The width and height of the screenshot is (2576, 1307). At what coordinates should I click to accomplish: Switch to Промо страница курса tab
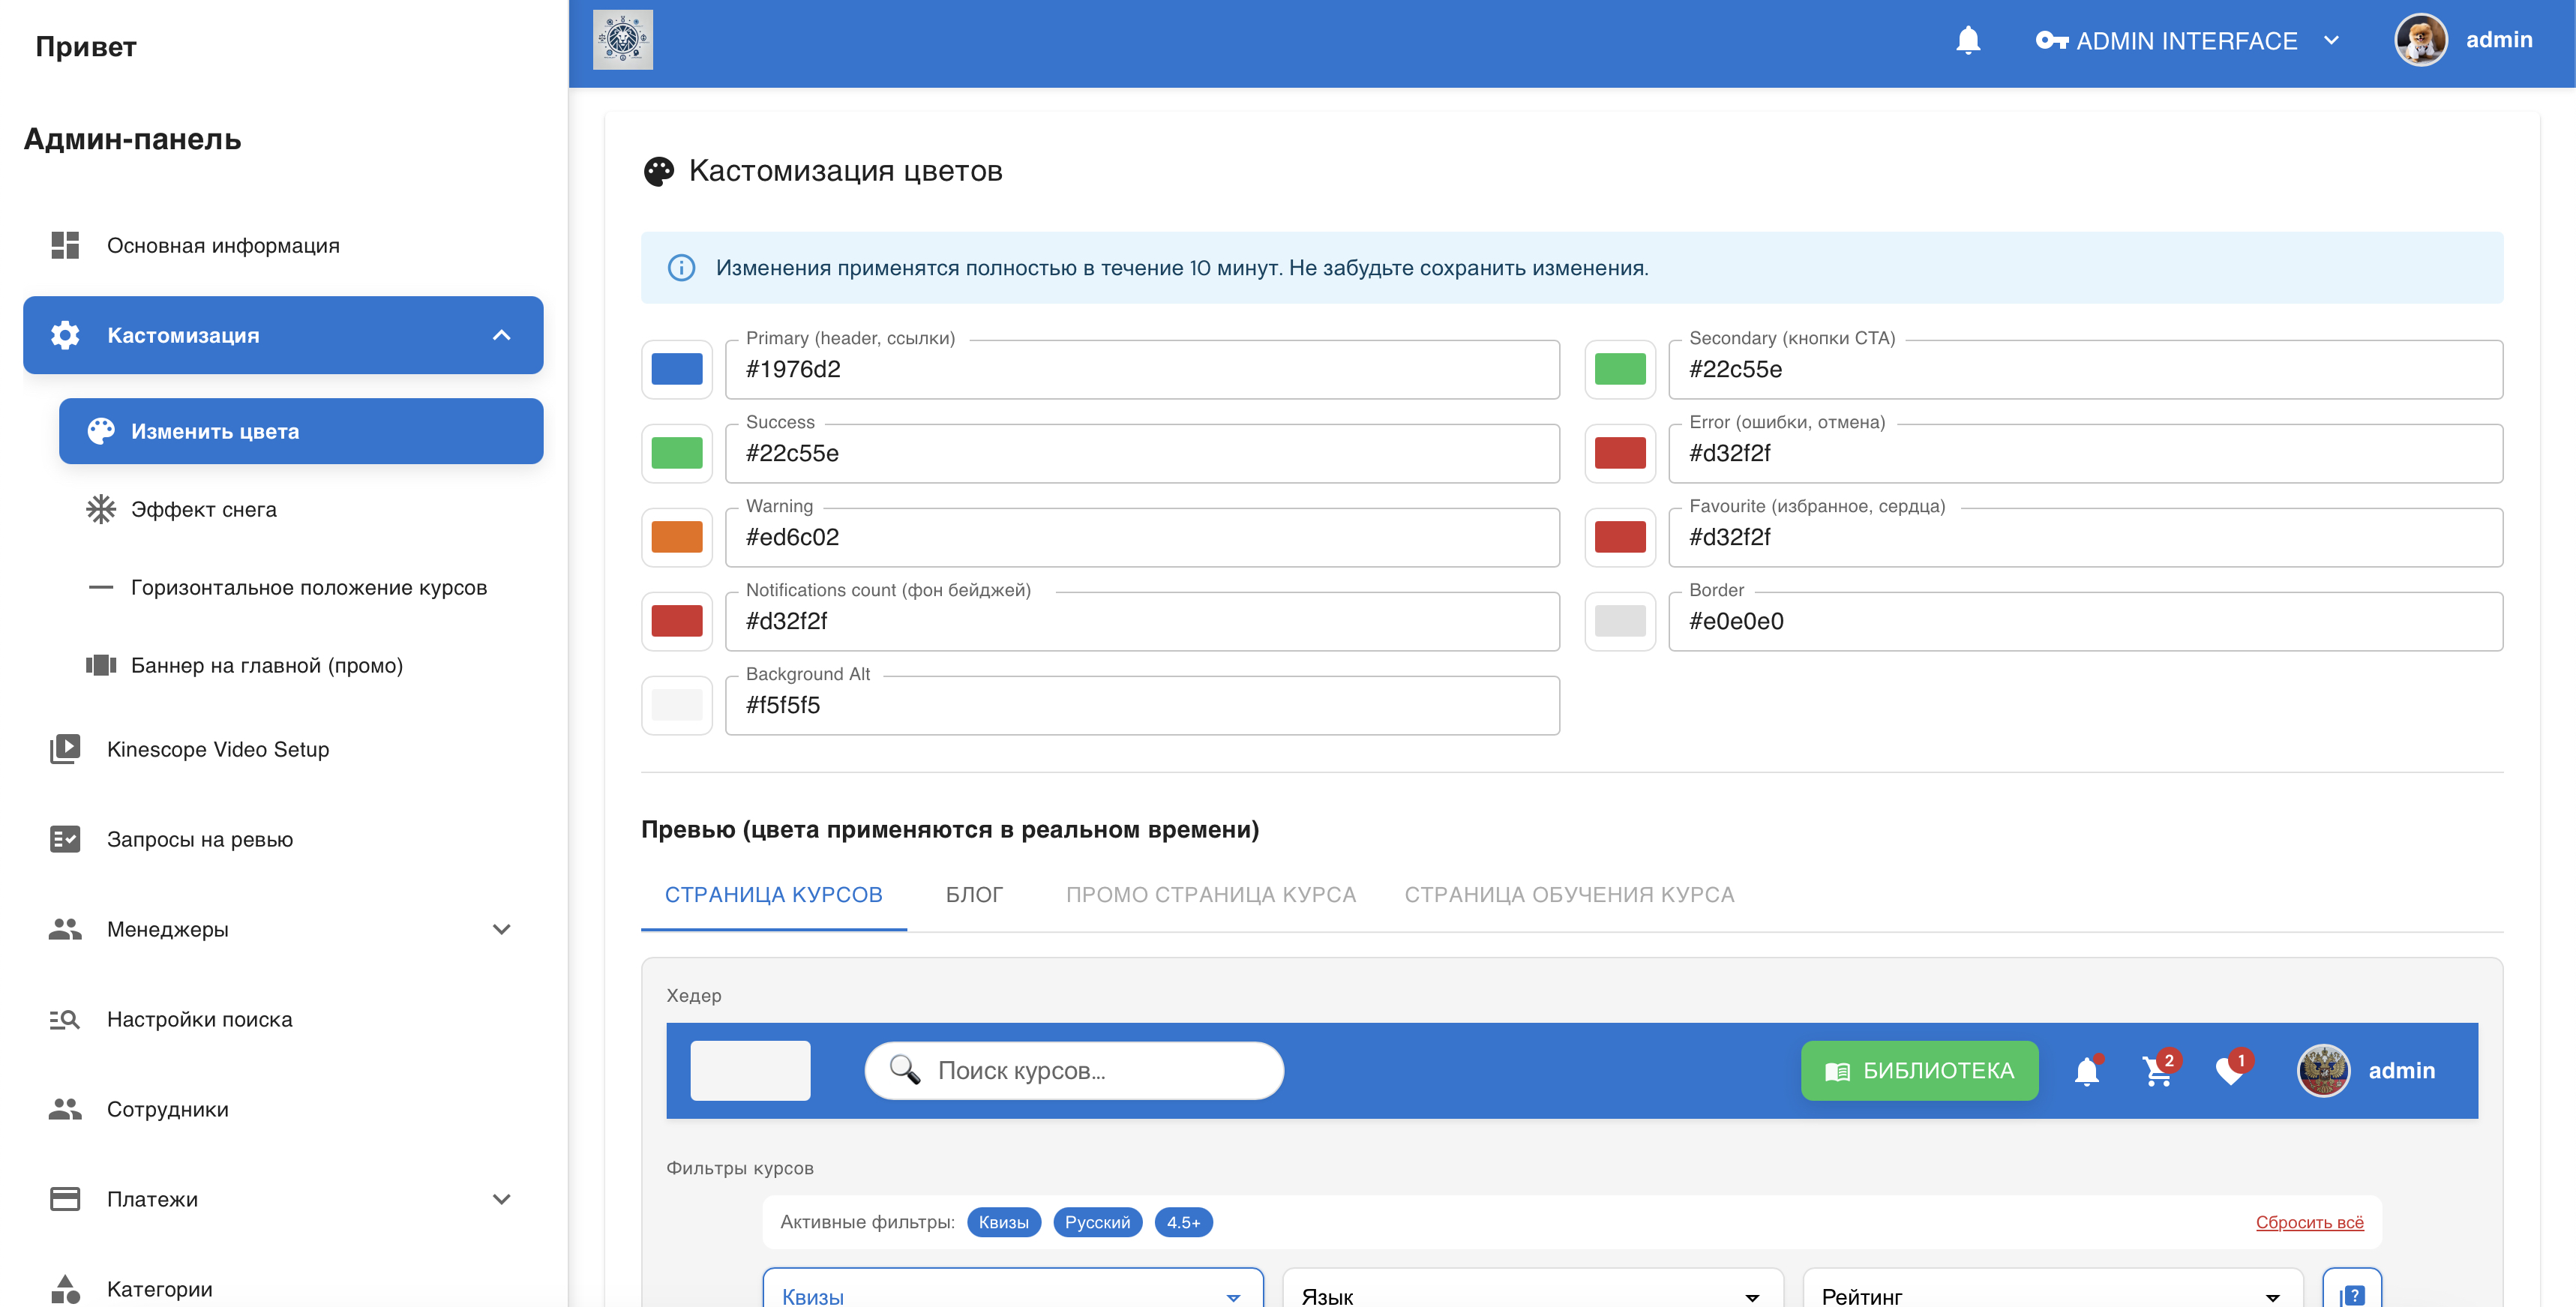click(x=1210, y=895)
